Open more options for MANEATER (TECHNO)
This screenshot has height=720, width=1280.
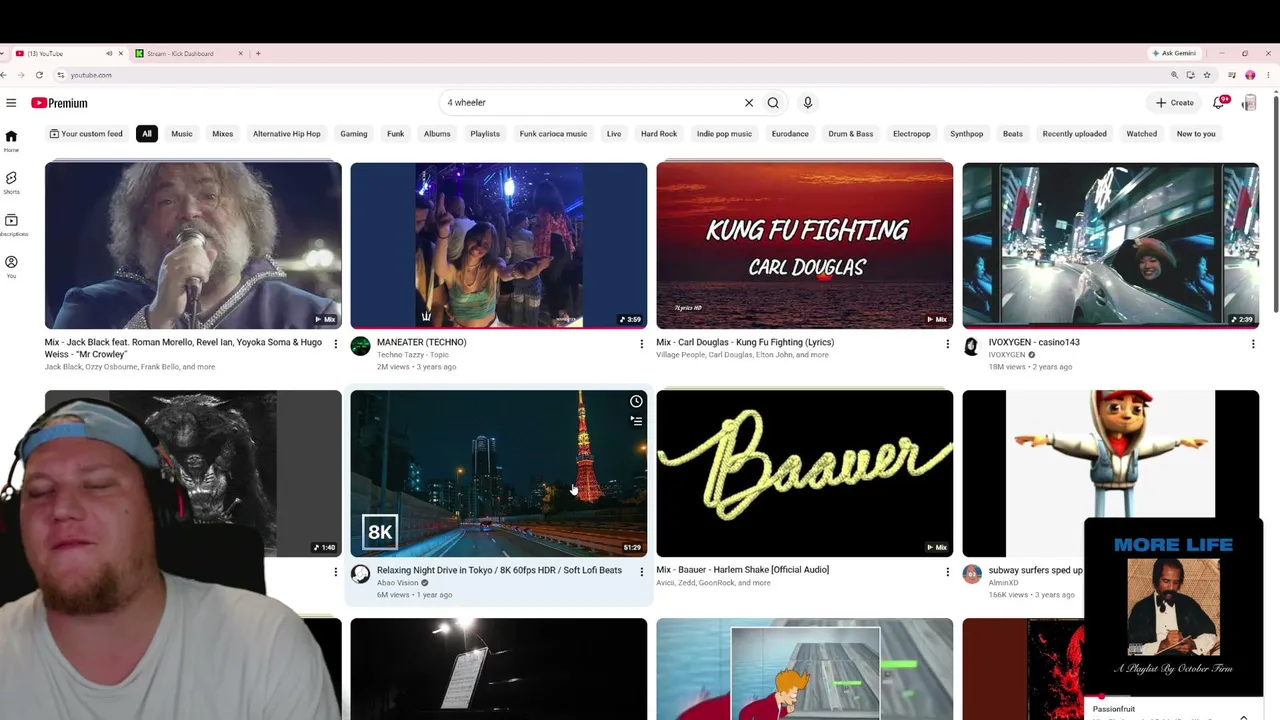tap(641, 344)
